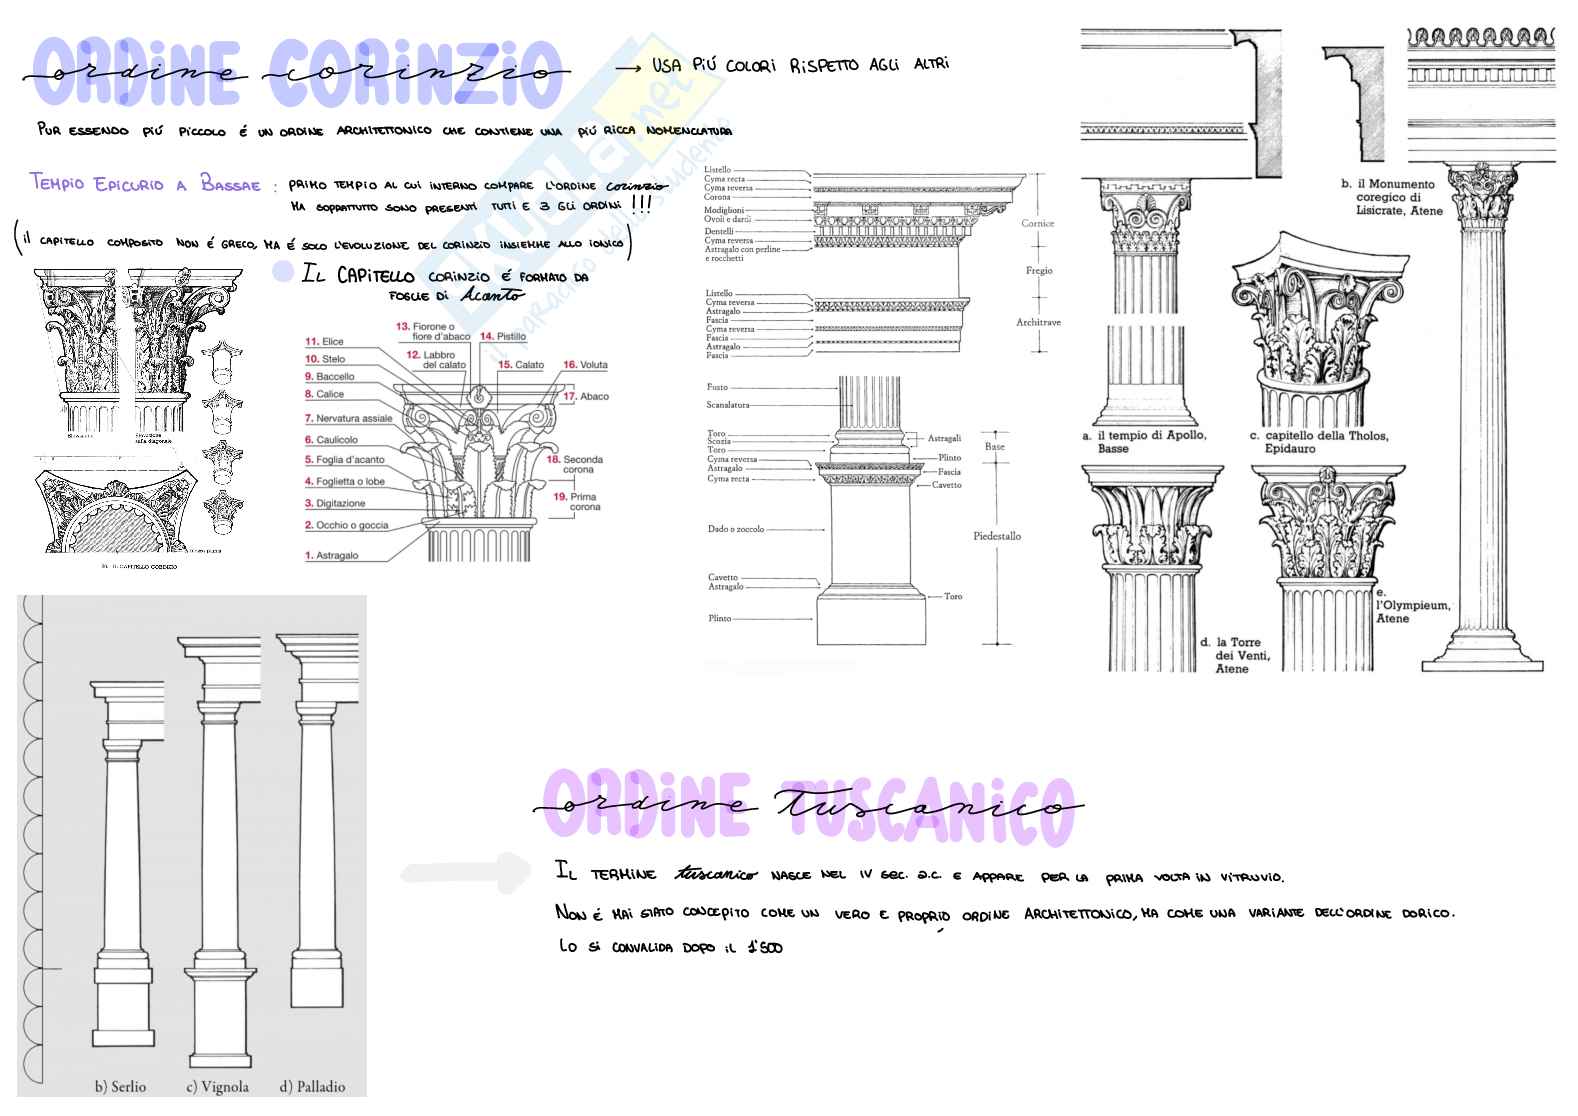Click the '16. Voluta' label
This screenshot has height=1116, width=1578.
[585, 365]
